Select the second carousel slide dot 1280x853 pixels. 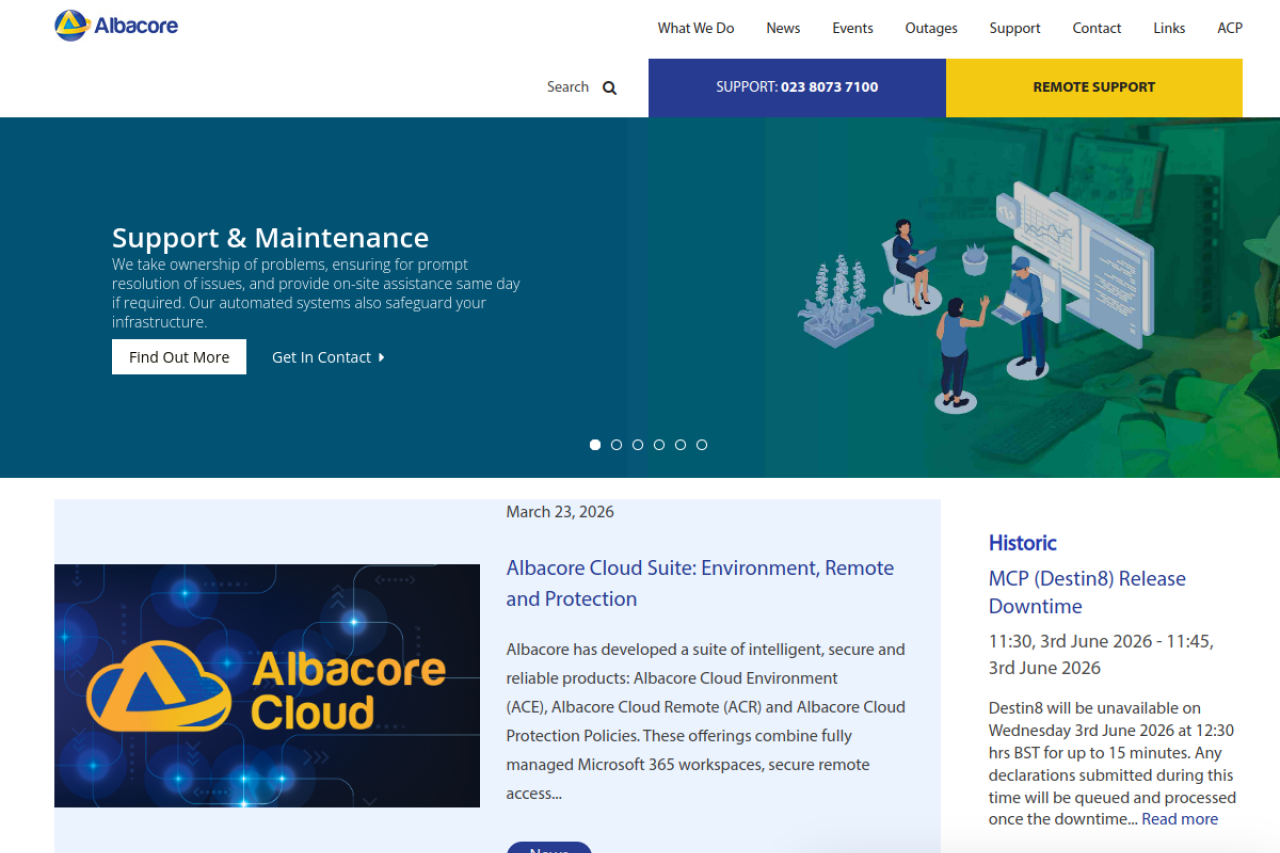click(x=616, y=445)
